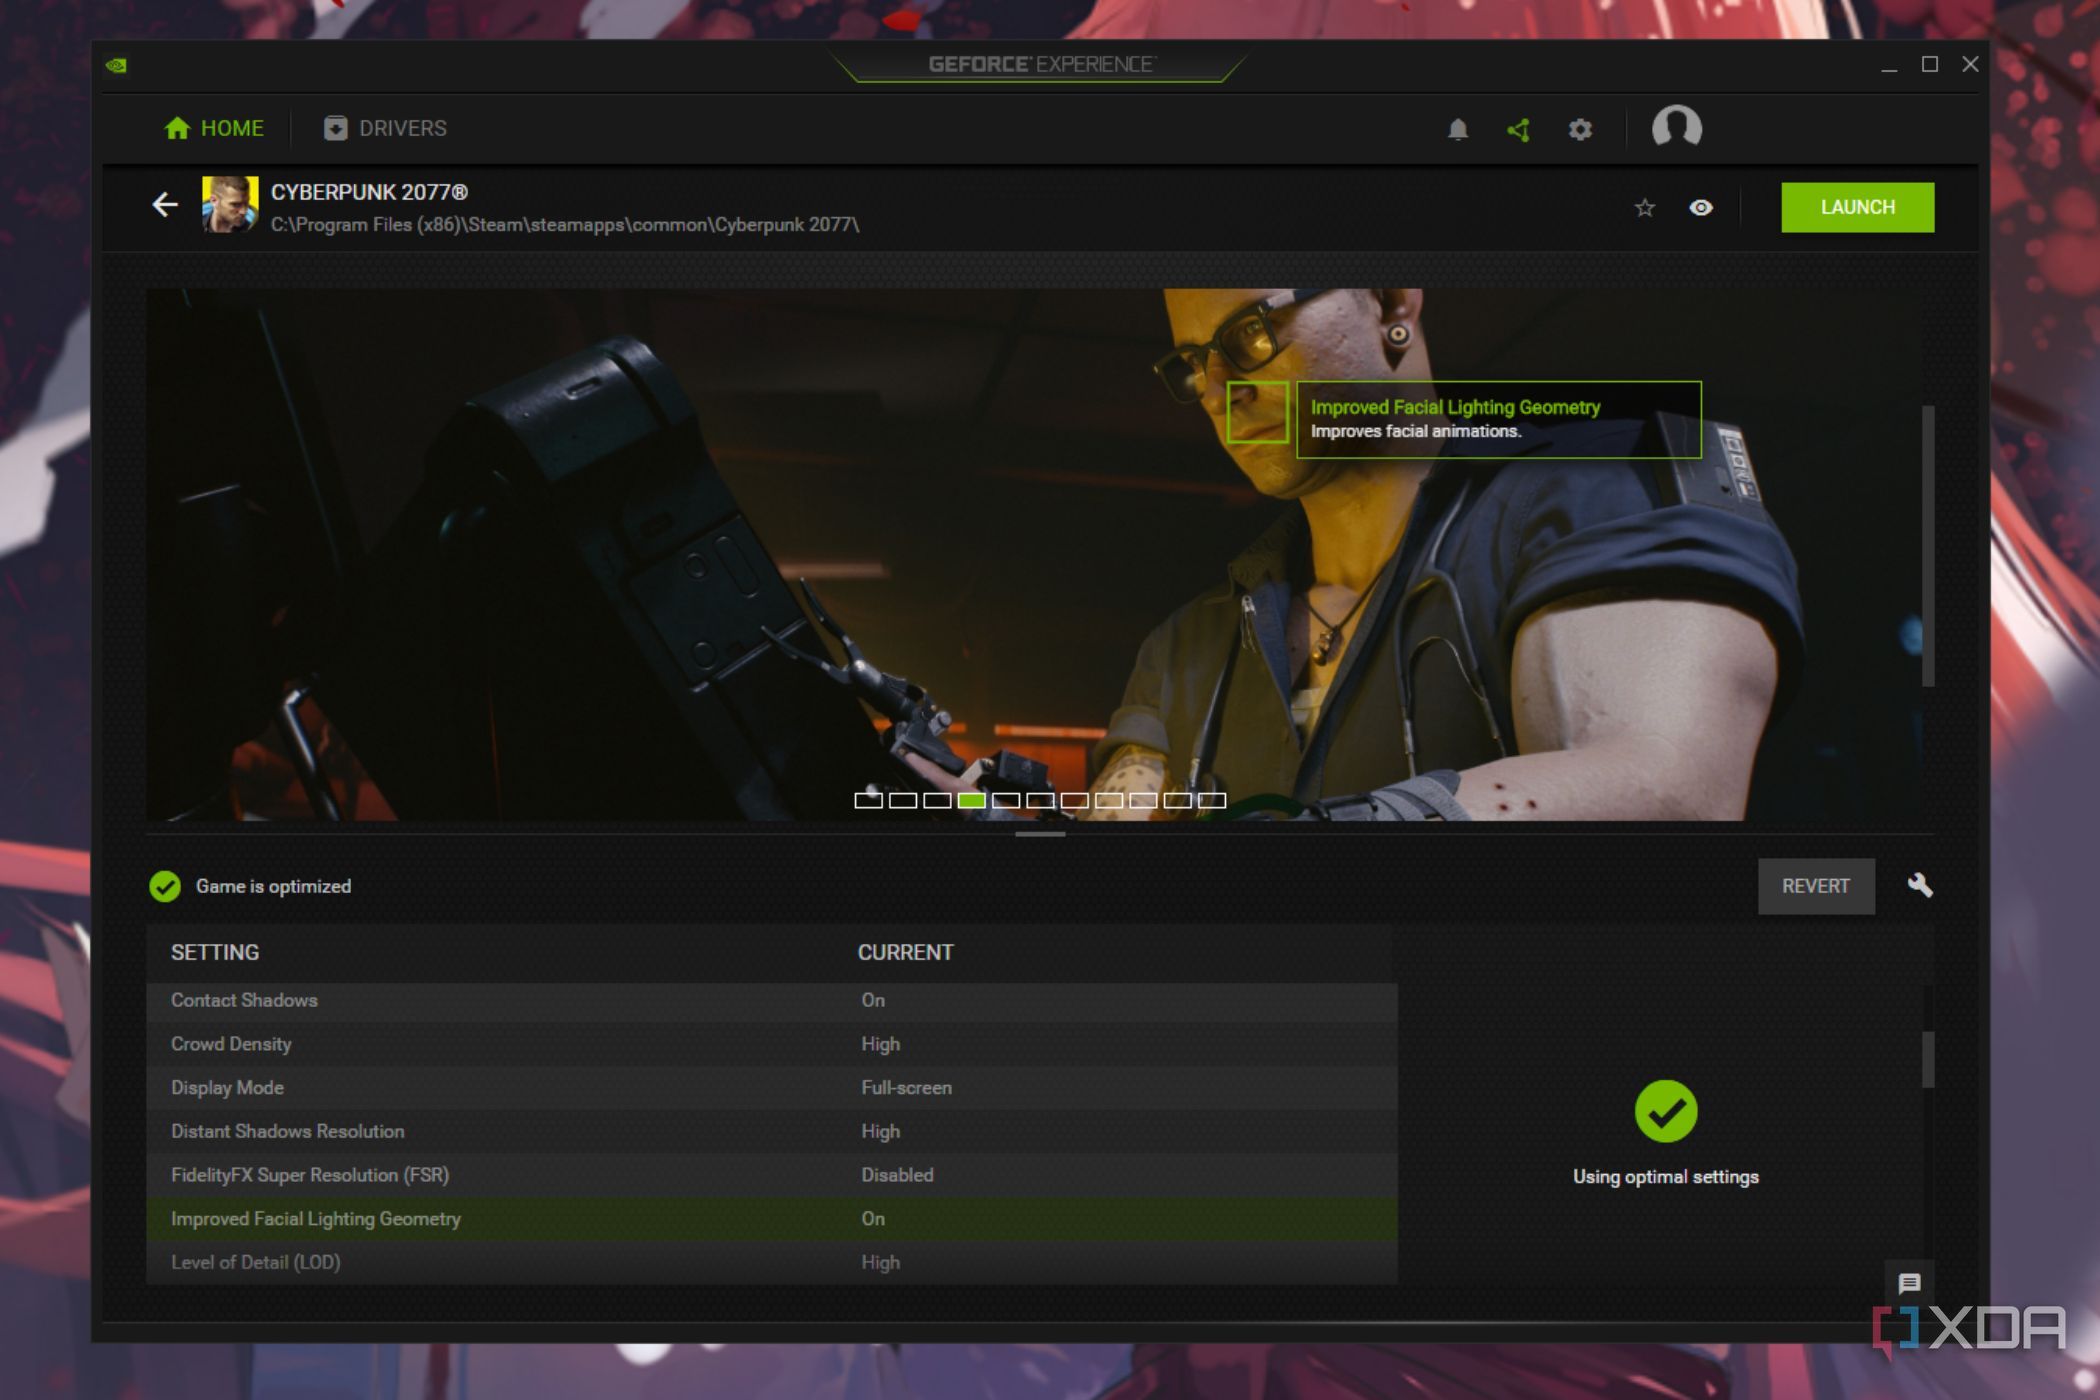This screenshot has height=1400, width=2100.
Task: Click the game install path text
Action: point(565,225)
